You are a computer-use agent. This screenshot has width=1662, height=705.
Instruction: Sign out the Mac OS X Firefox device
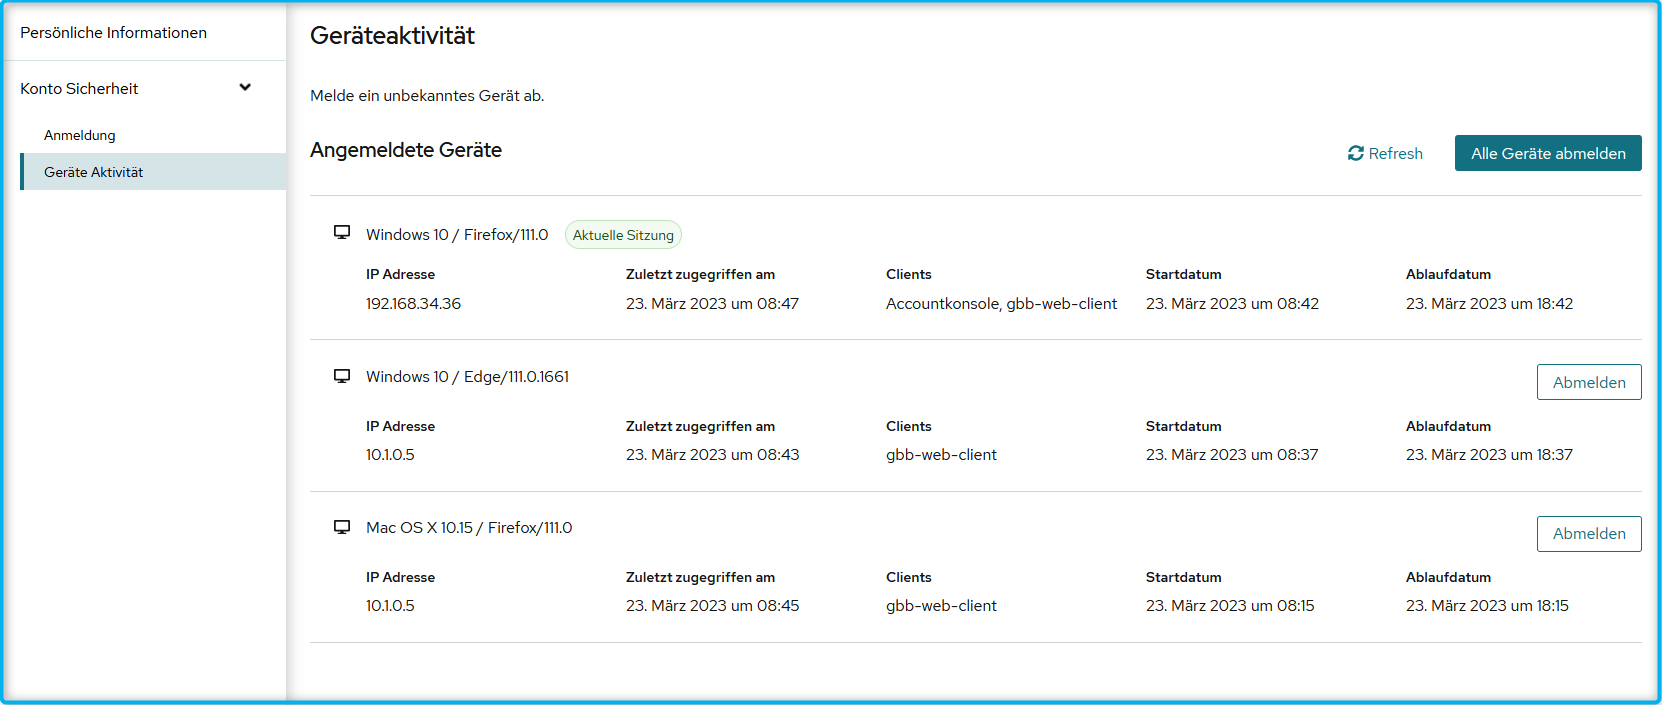click(1588, 534)
